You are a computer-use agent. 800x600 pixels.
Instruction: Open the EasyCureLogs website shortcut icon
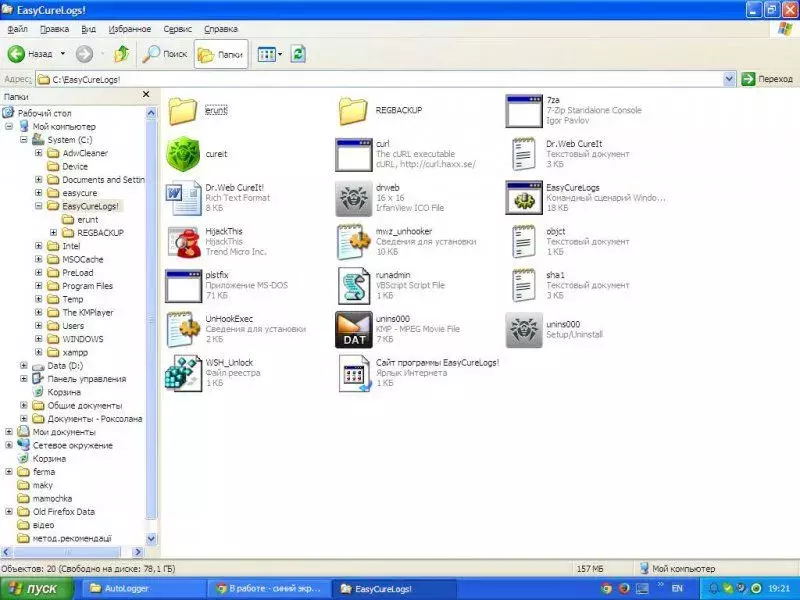pyautogui.click(x=355, y=373)
